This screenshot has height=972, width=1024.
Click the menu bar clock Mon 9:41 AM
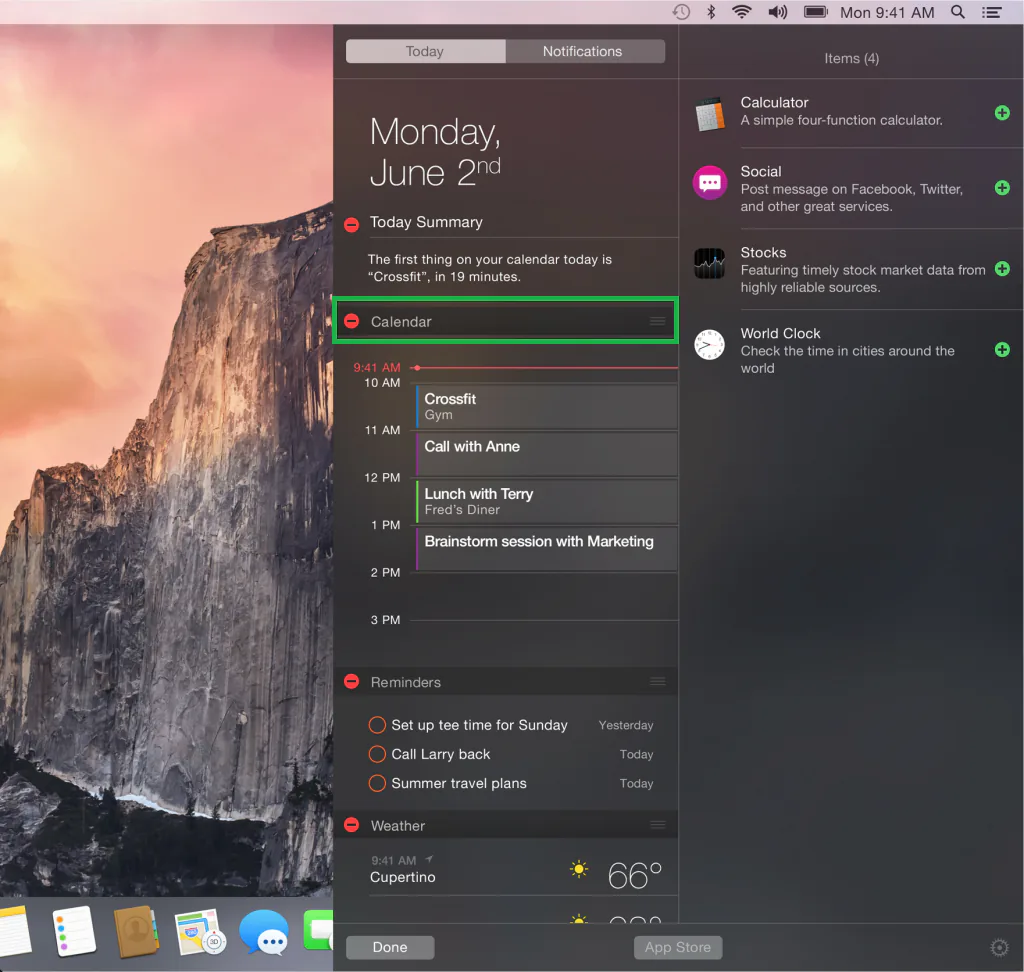887,12
